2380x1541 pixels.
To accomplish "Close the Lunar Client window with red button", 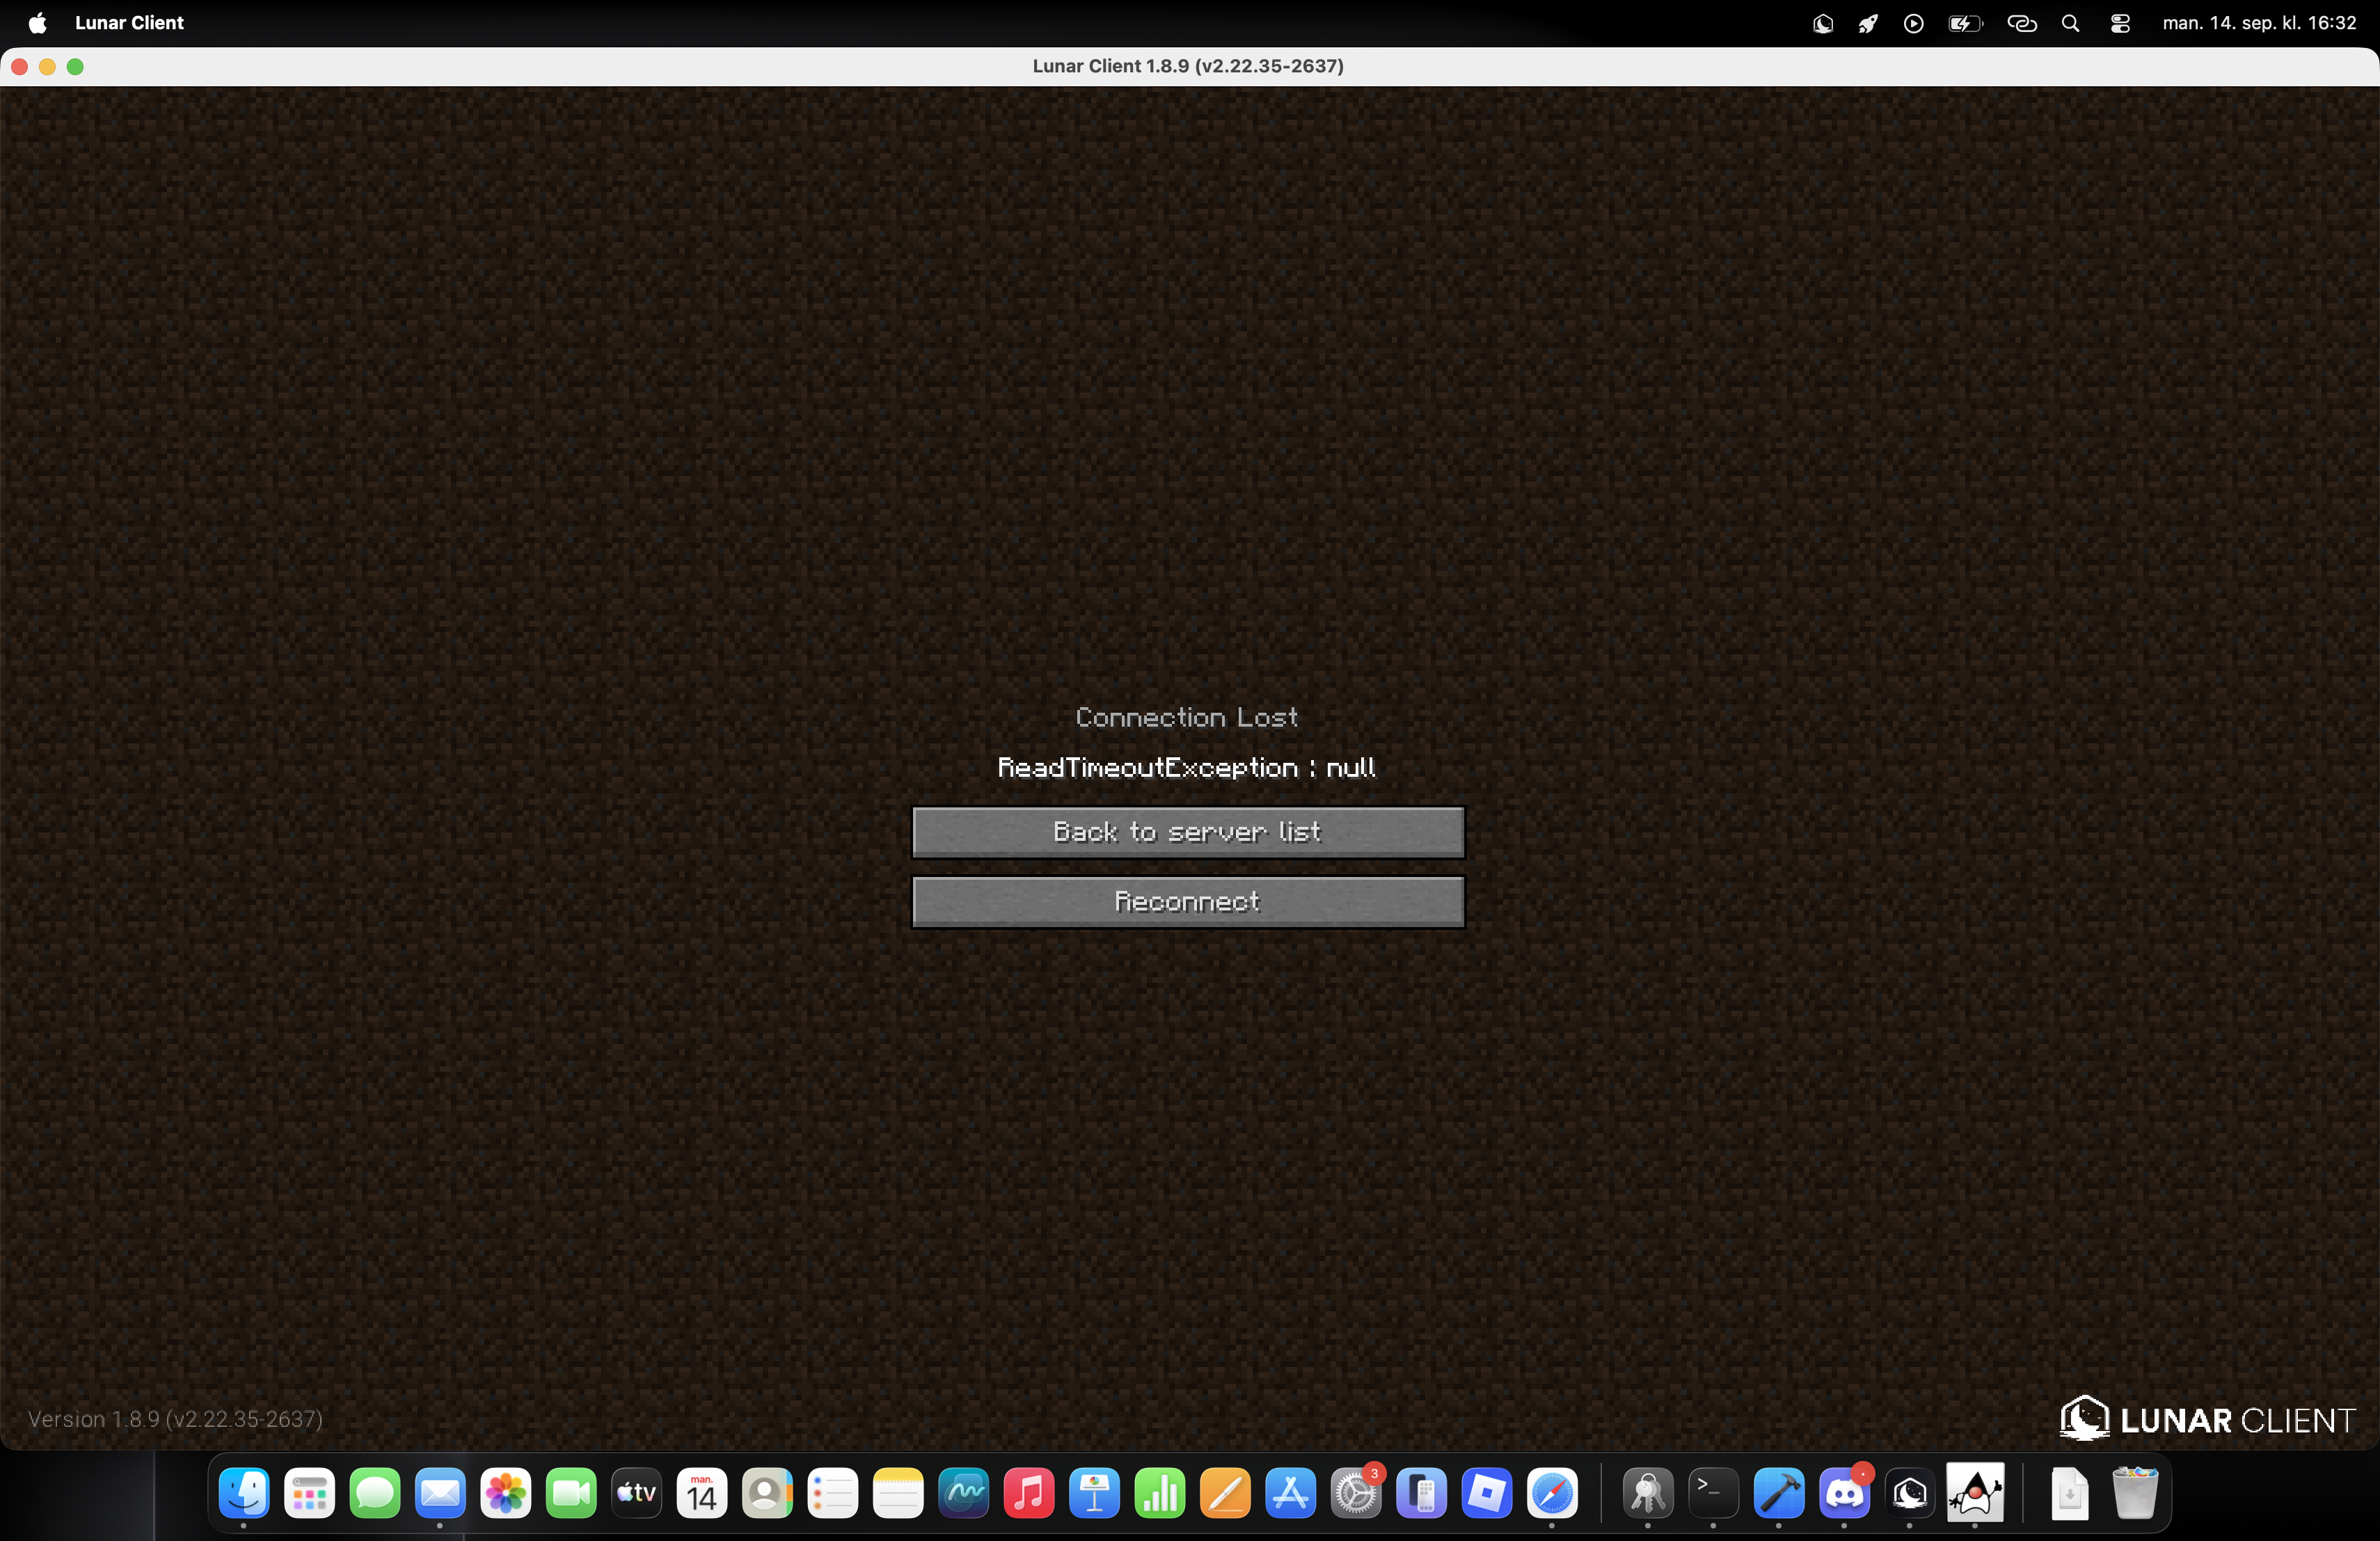I will pyautogui.click(x=19, y=66).
